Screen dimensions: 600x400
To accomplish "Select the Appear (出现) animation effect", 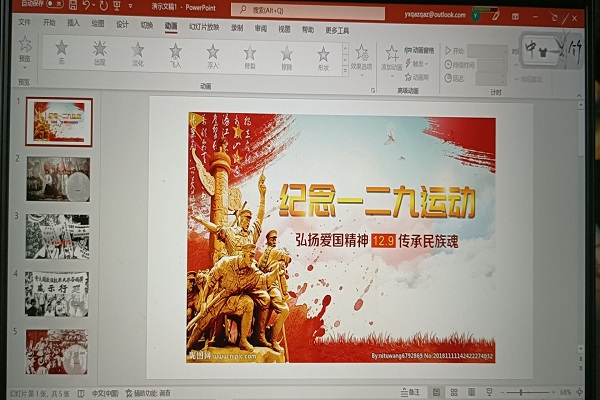I will [x=99, y=50].
